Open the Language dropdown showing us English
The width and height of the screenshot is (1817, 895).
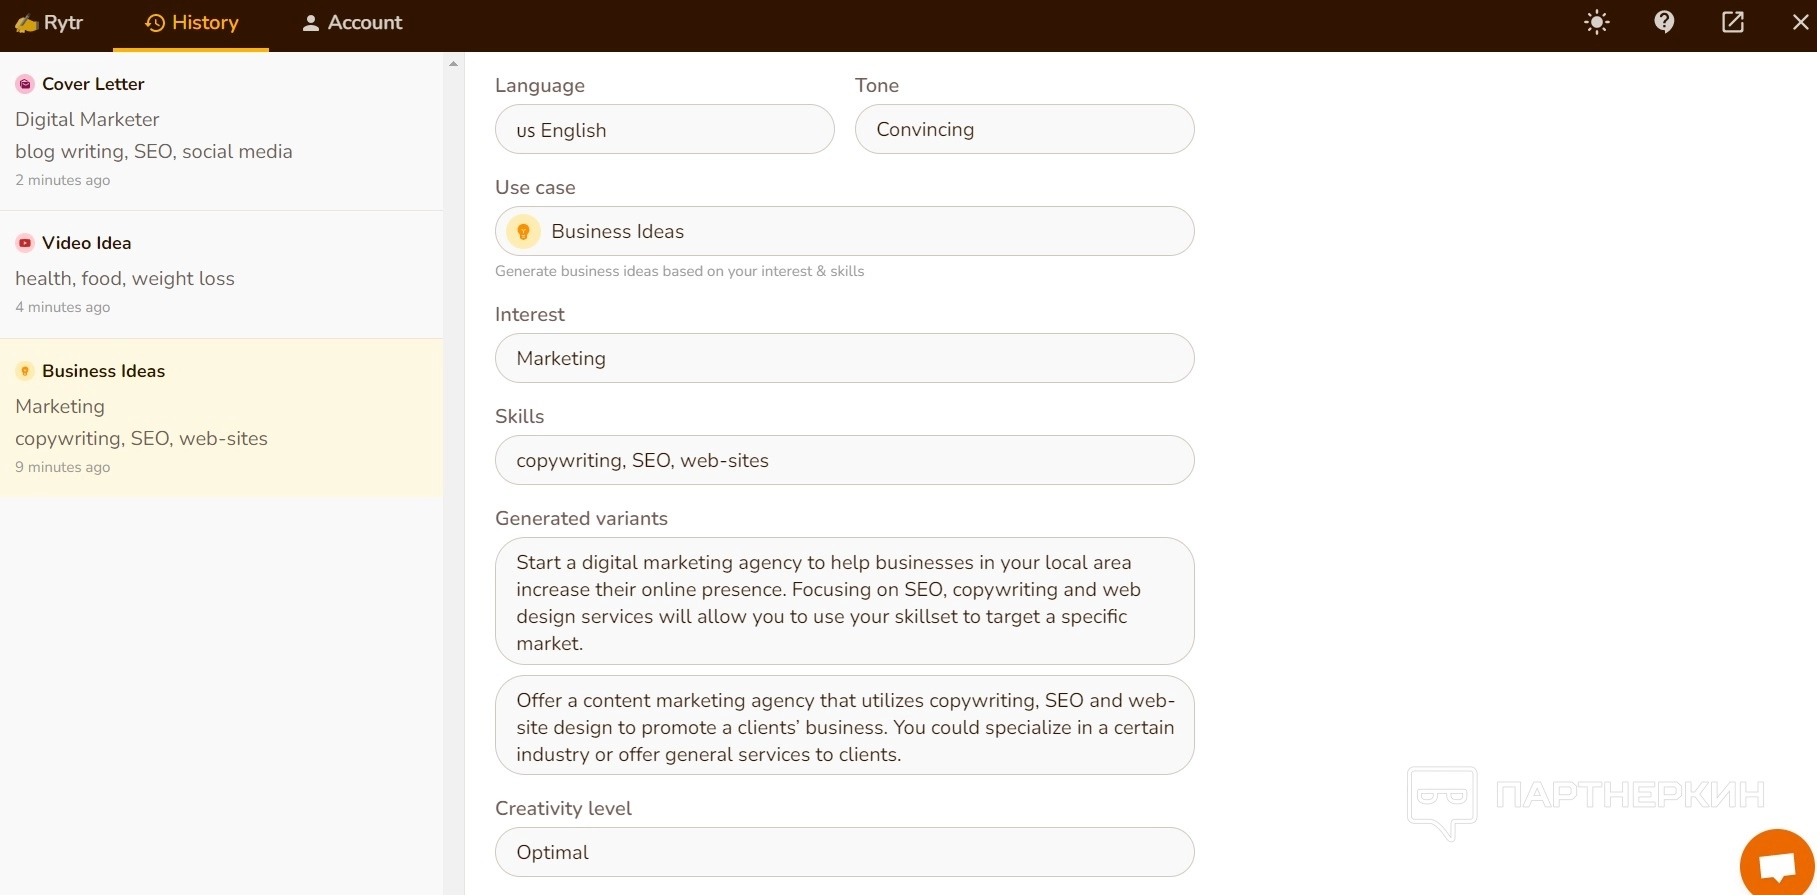pyautogui.click(x=664, y=130)
